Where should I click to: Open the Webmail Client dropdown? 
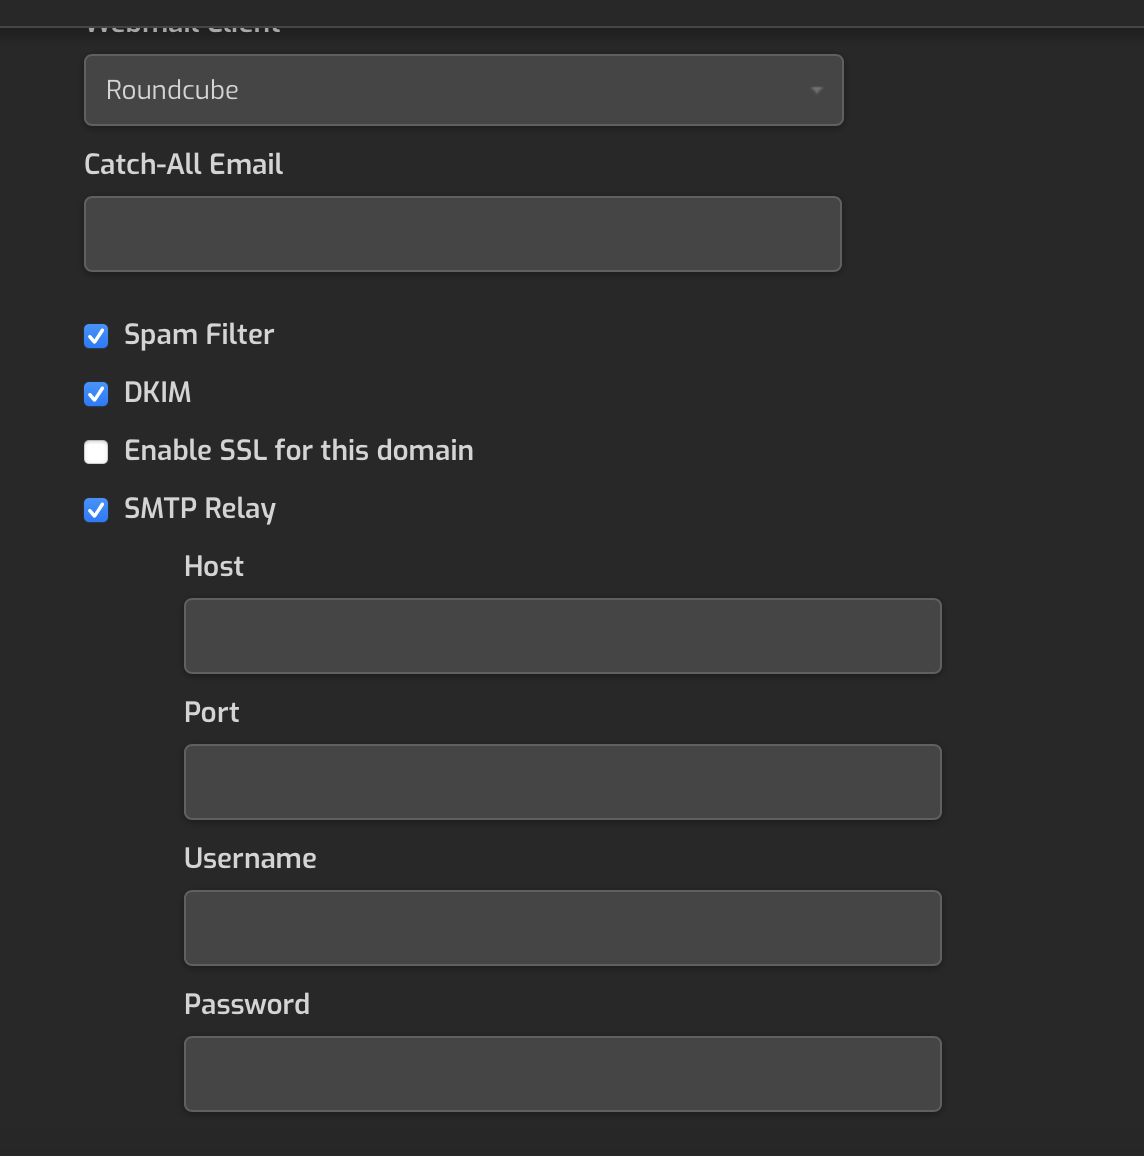click(463, 89)
